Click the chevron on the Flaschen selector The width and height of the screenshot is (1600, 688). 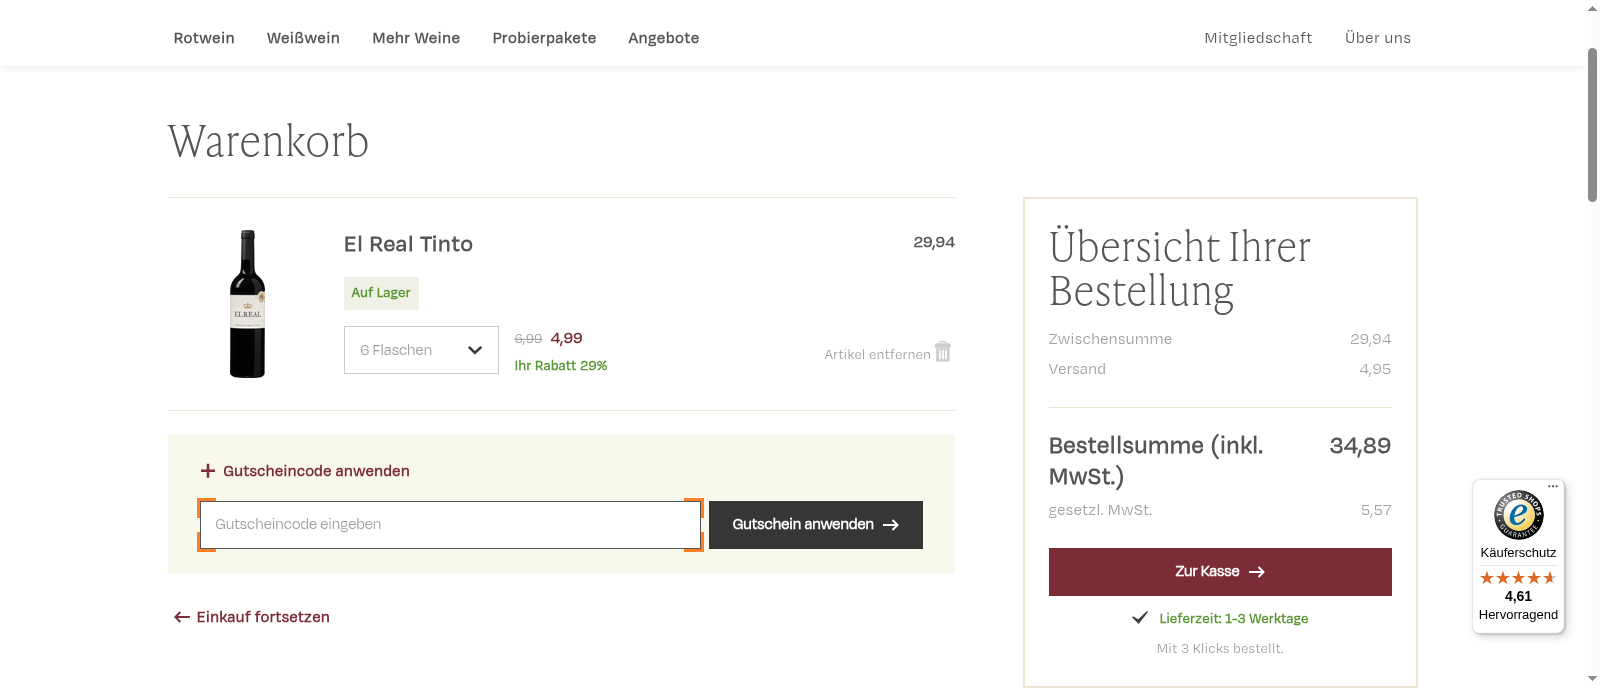click(x=475, y=350)
